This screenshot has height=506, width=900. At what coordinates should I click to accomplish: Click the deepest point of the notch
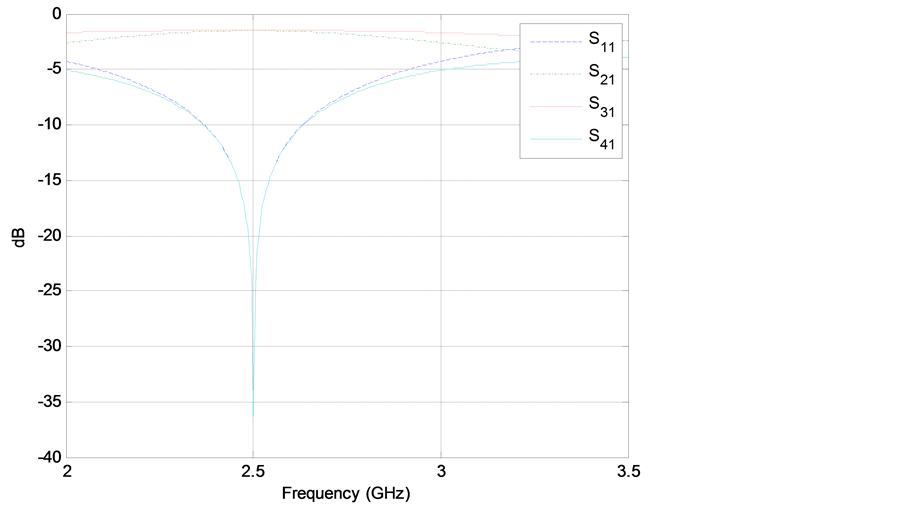pyautogui.click(x=253, y=414)
